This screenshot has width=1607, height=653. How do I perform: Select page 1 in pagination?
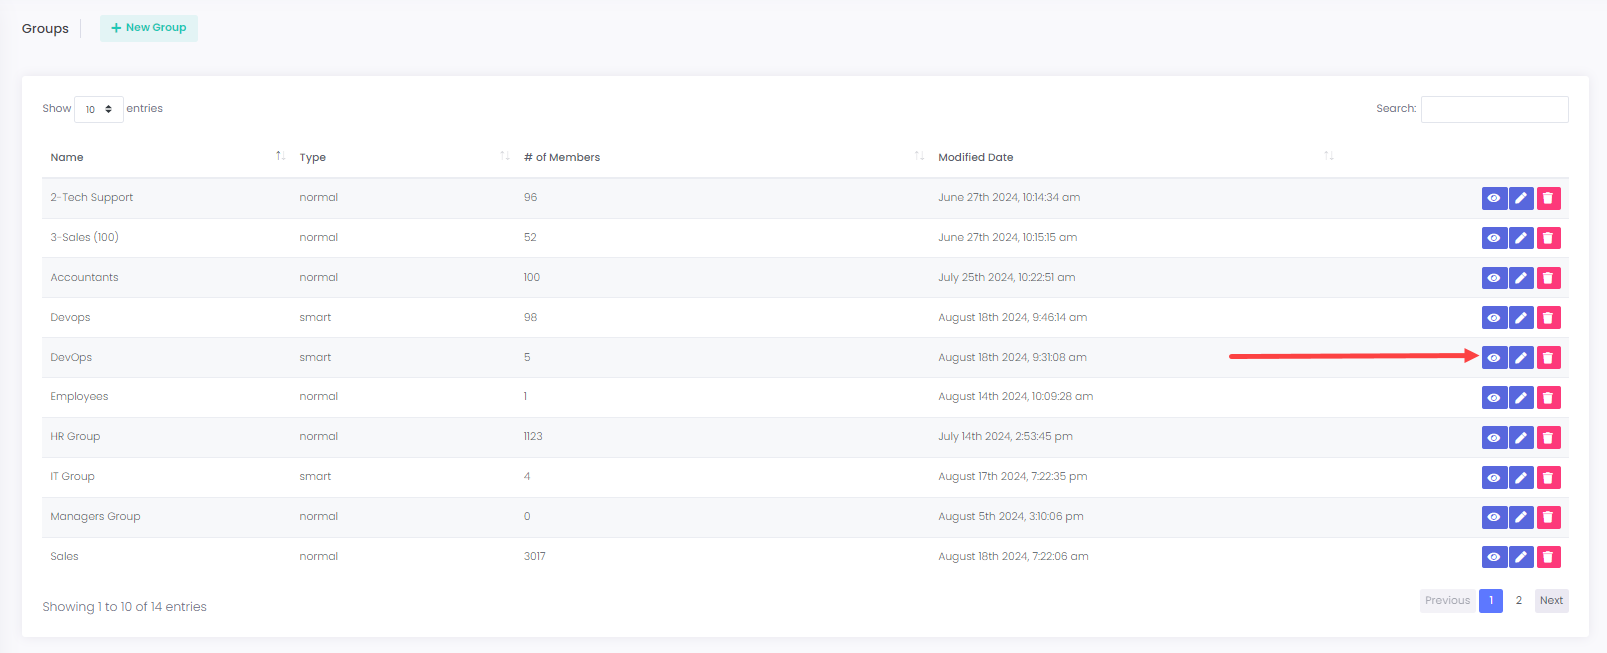[1490, 601]
